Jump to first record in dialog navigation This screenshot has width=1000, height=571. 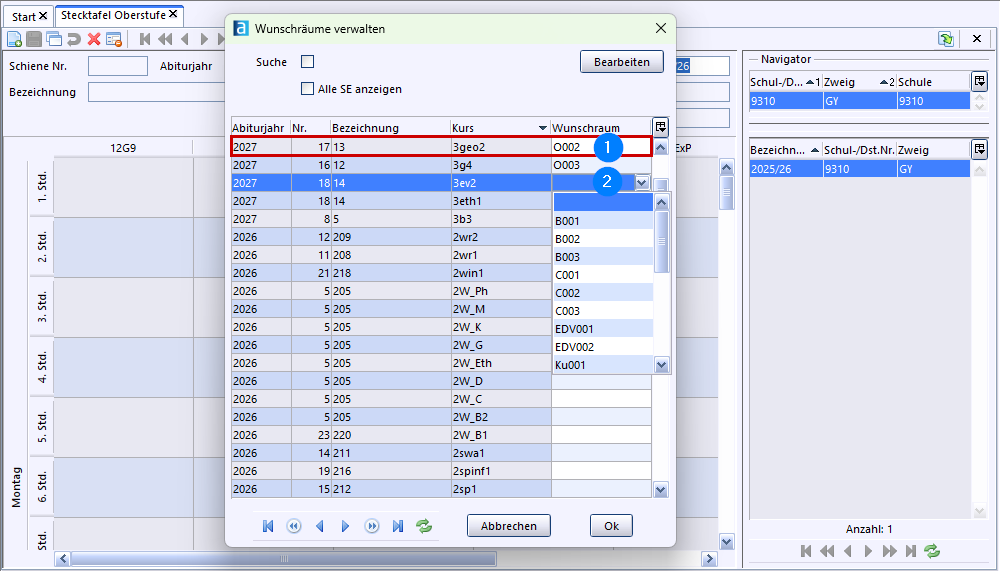click(x=268, y=526)
